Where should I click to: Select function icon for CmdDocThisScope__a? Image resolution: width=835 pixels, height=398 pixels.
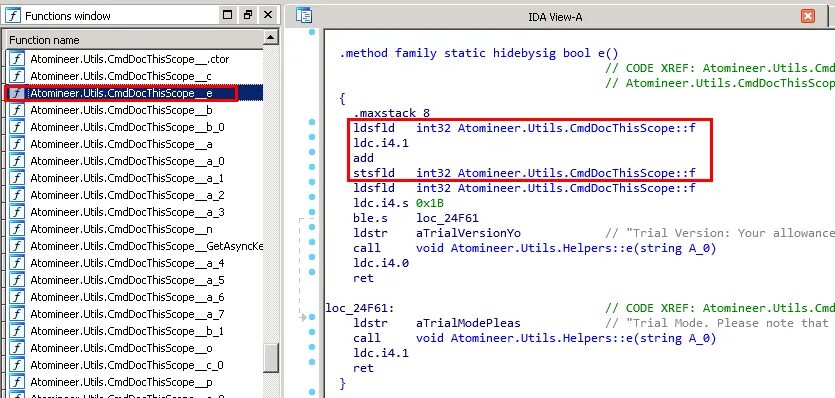click(x=17, y=144)
